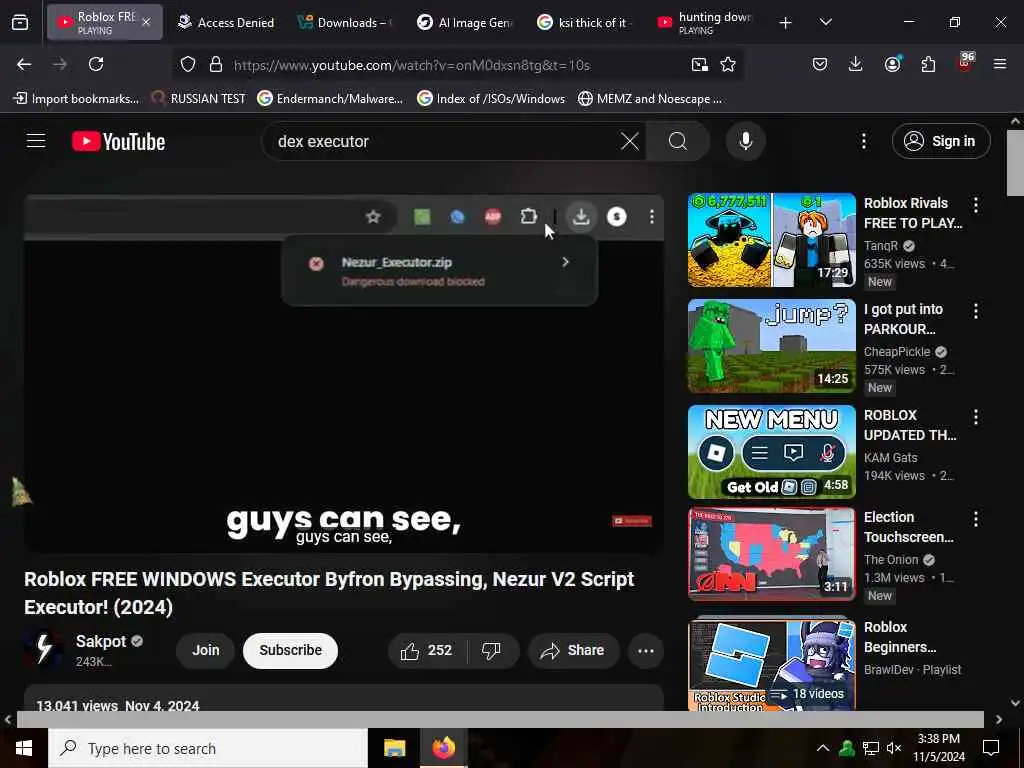1024x768 pixels.
Task: Show hidden system tray icons
Action: coord(823,748)
